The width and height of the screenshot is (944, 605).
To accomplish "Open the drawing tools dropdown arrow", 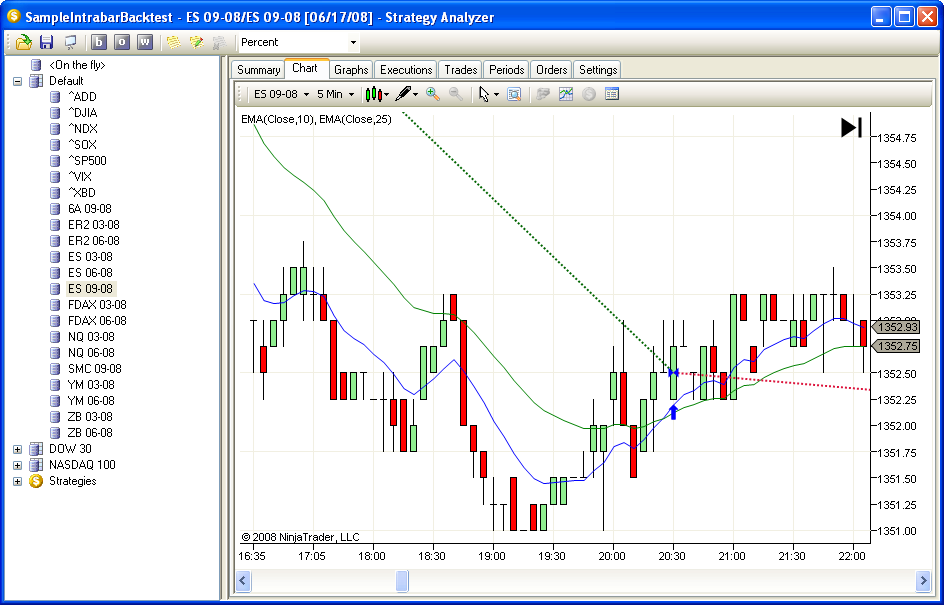I will pyautogui.click(x=415, y=95).
